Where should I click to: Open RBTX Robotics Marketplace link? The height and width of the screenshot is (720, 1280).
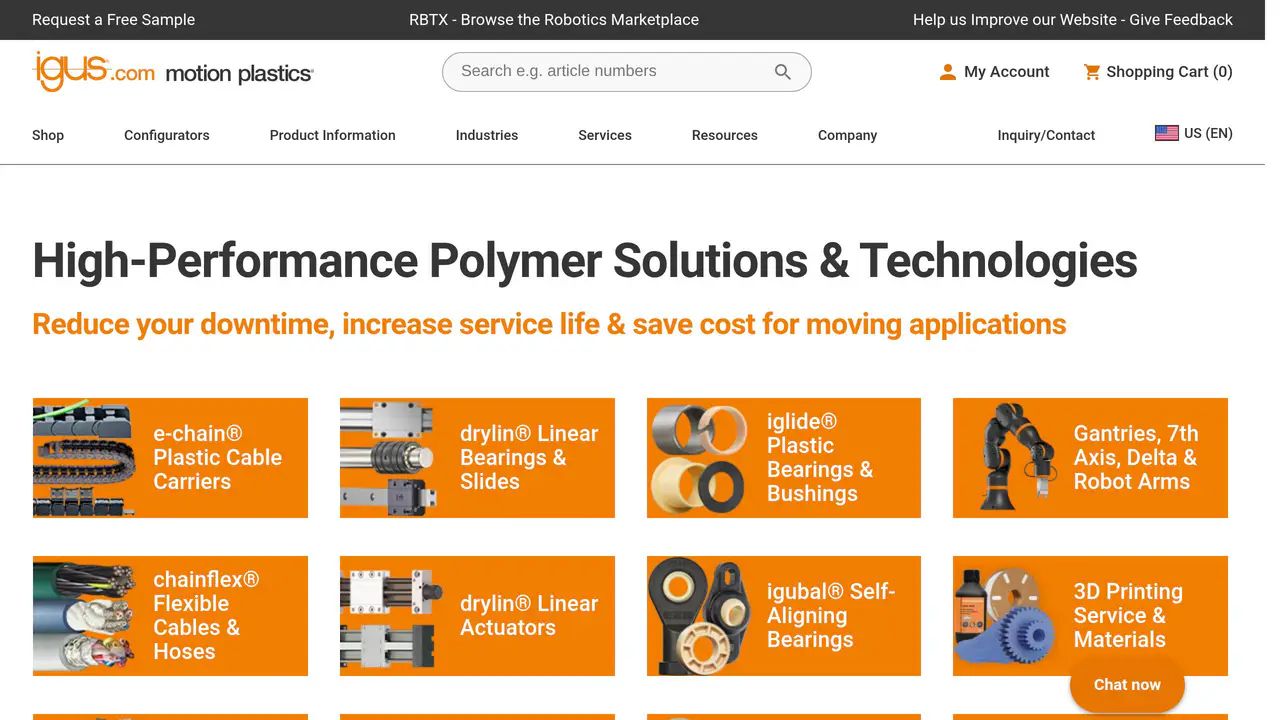[554, 20]
